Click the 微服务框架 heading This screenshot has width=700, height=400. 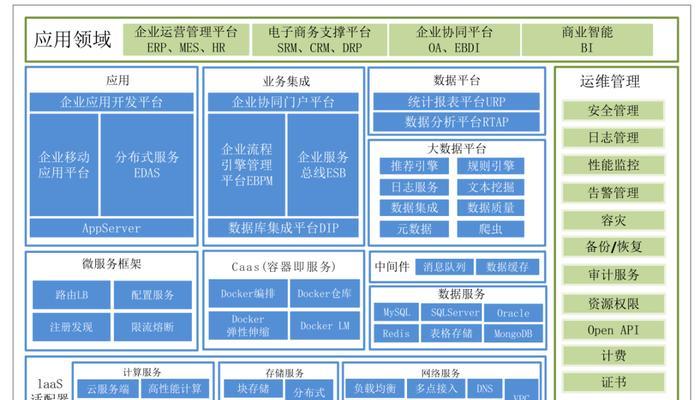click(x=112, y=264)
